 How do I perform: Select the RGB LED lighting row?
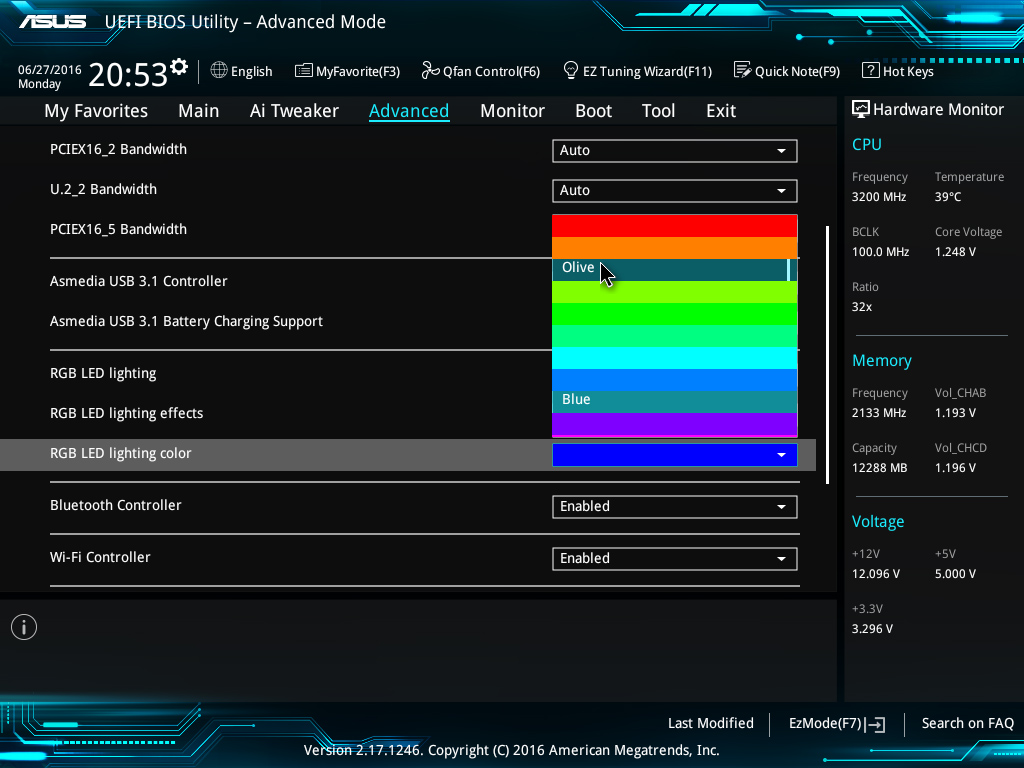tap(103, 374)
